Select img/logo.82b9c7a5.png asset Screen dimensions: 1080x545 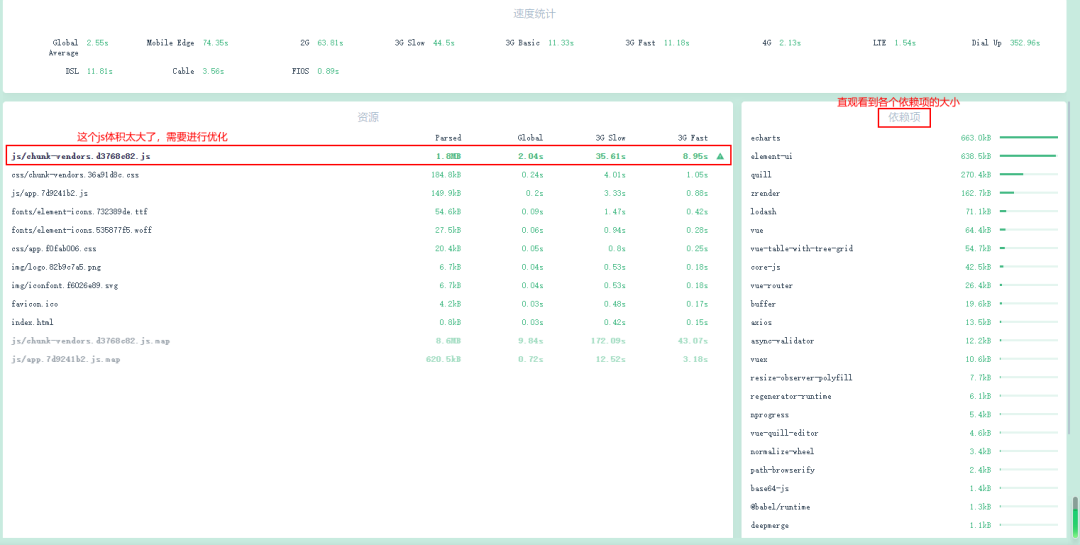pos(56,267)
